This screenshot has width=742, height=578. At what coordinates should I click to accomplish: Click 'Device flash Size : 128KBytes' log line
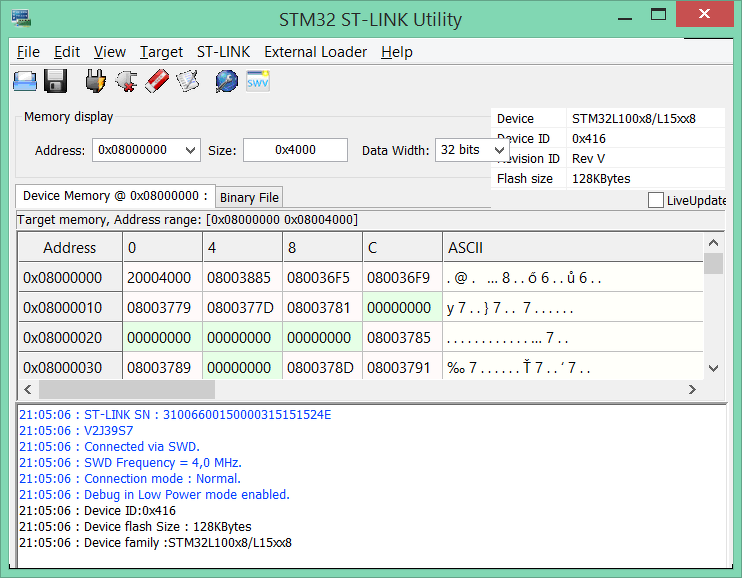point(135,526)
